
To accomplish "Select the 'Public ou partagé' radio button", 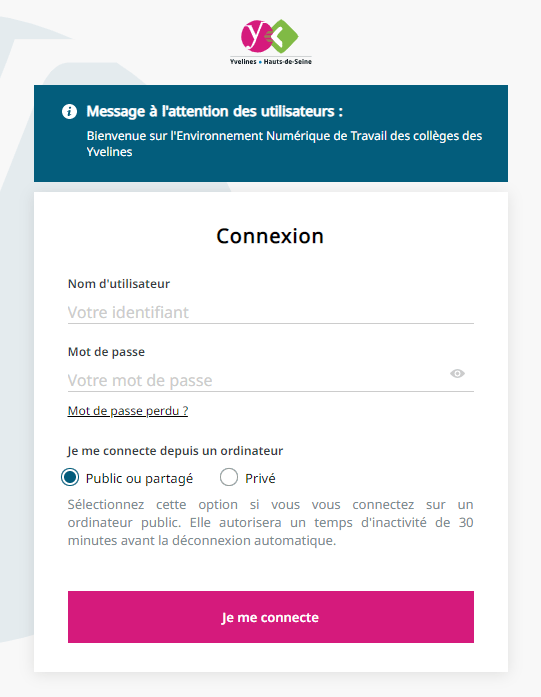I will [70, 477].
